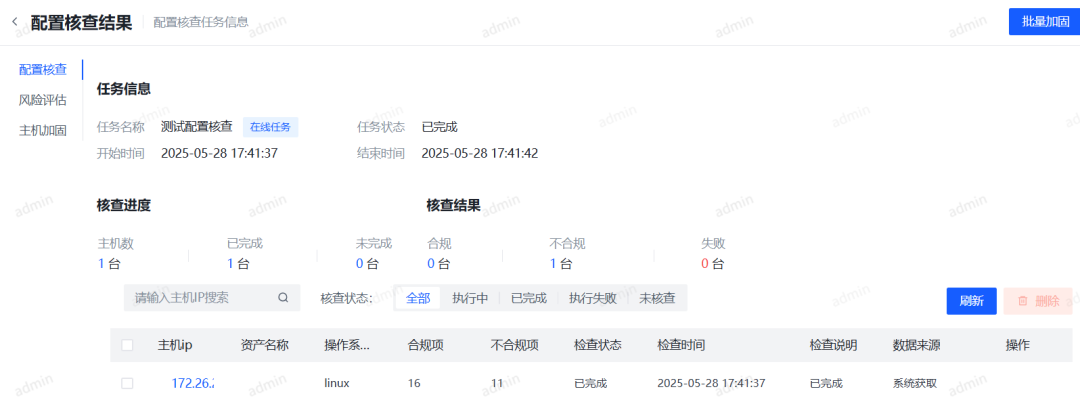Filter by 已完成 status
This screenshot has height=404, width=1080.
528,298
